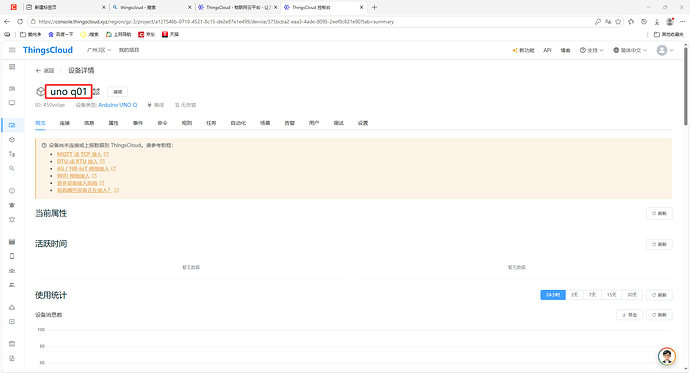Image resolution: width=690 pixels, height=373 pixels.
Task: Refresh the 当前属性 section
Action: point(659,213)
